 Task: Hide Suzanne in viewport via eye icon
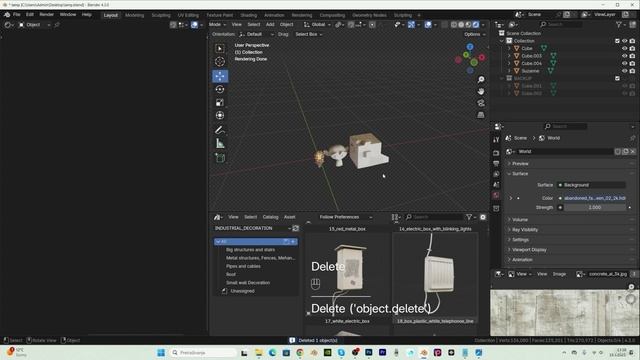click(624, 71)
